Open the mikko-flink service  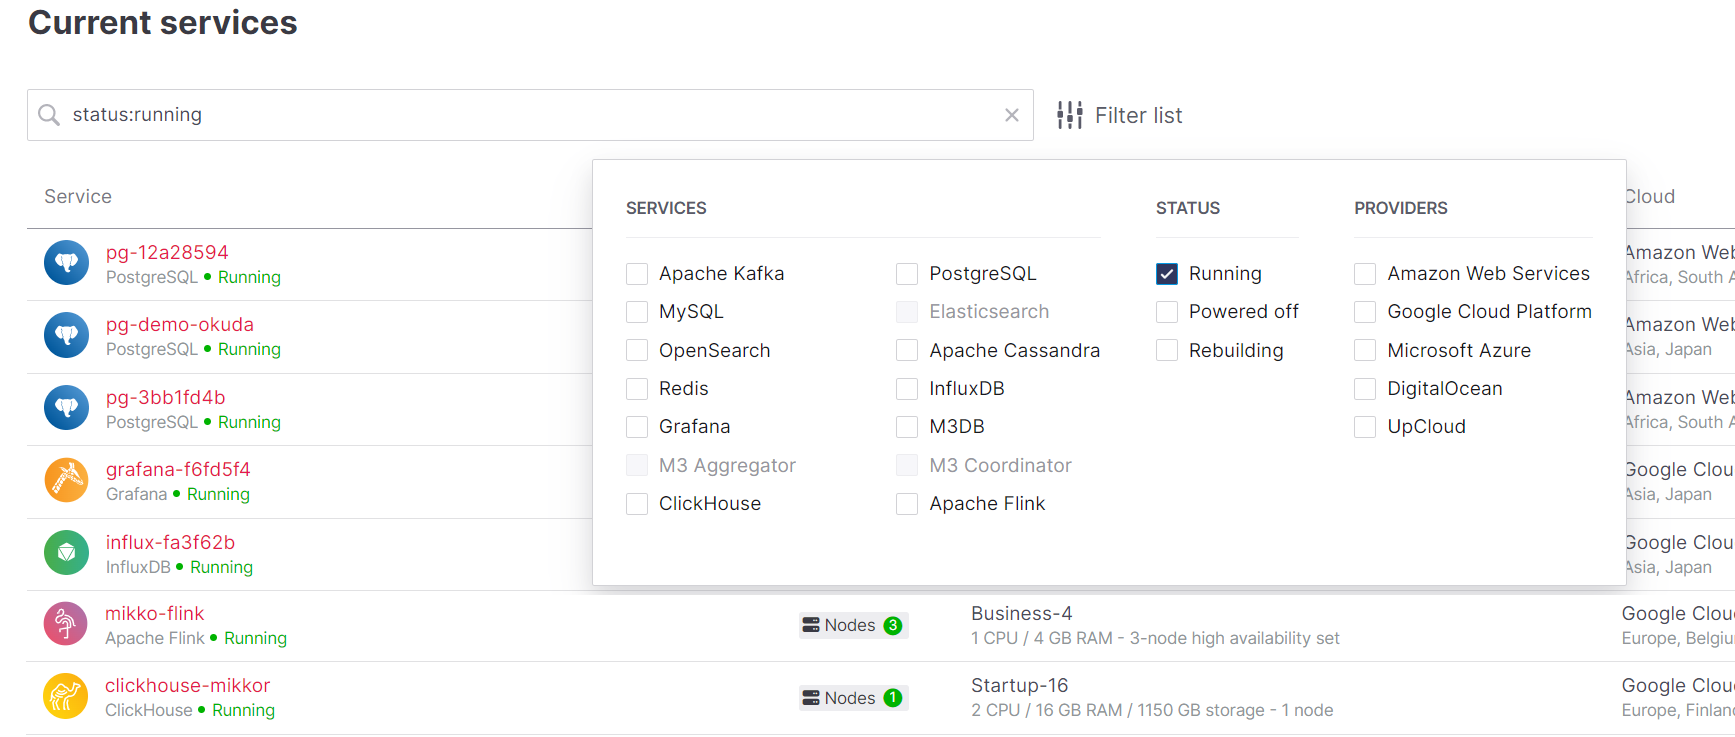point(155,614)
